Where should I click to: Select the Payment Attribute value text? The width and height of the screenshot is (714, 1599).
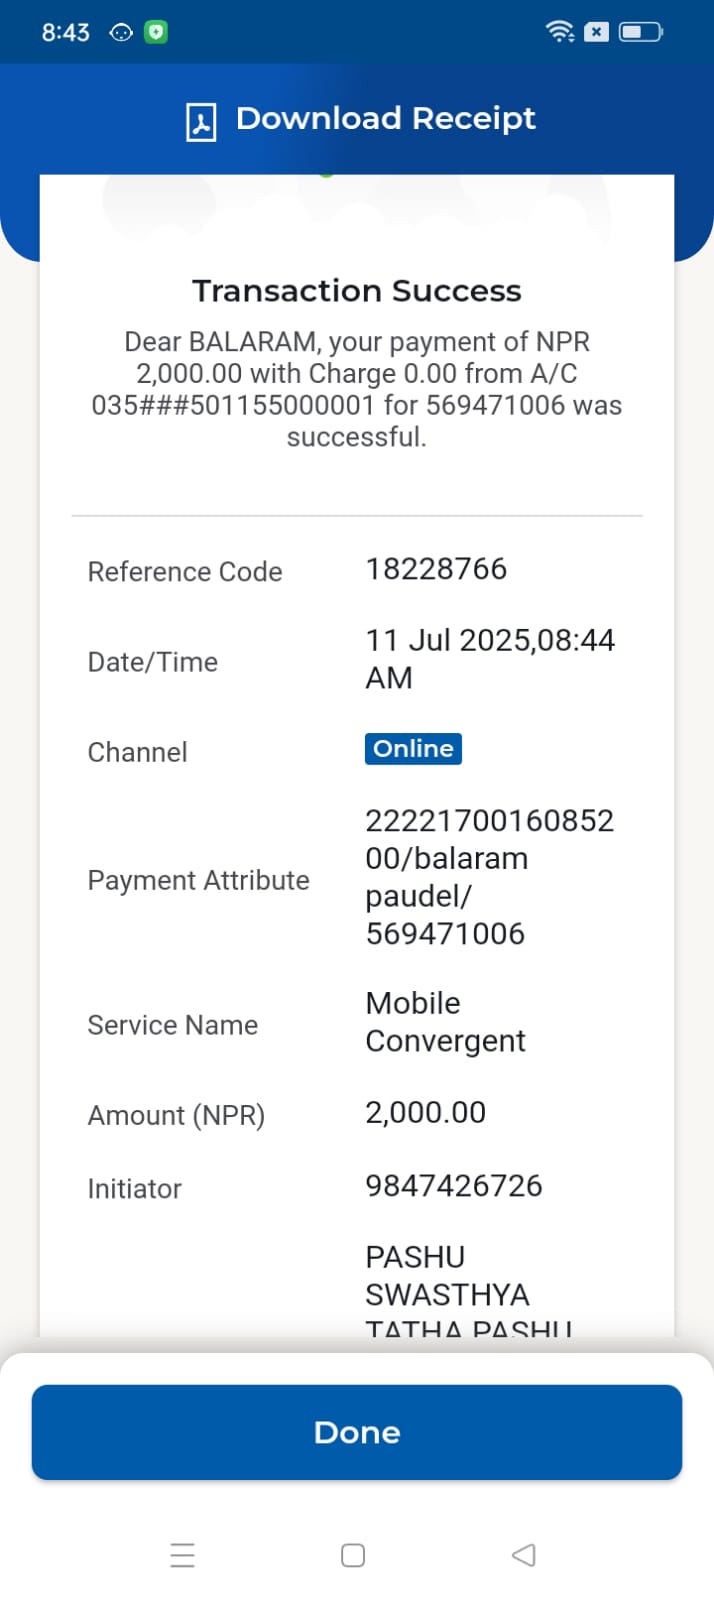pyautogui.click(x=490, y=877)
